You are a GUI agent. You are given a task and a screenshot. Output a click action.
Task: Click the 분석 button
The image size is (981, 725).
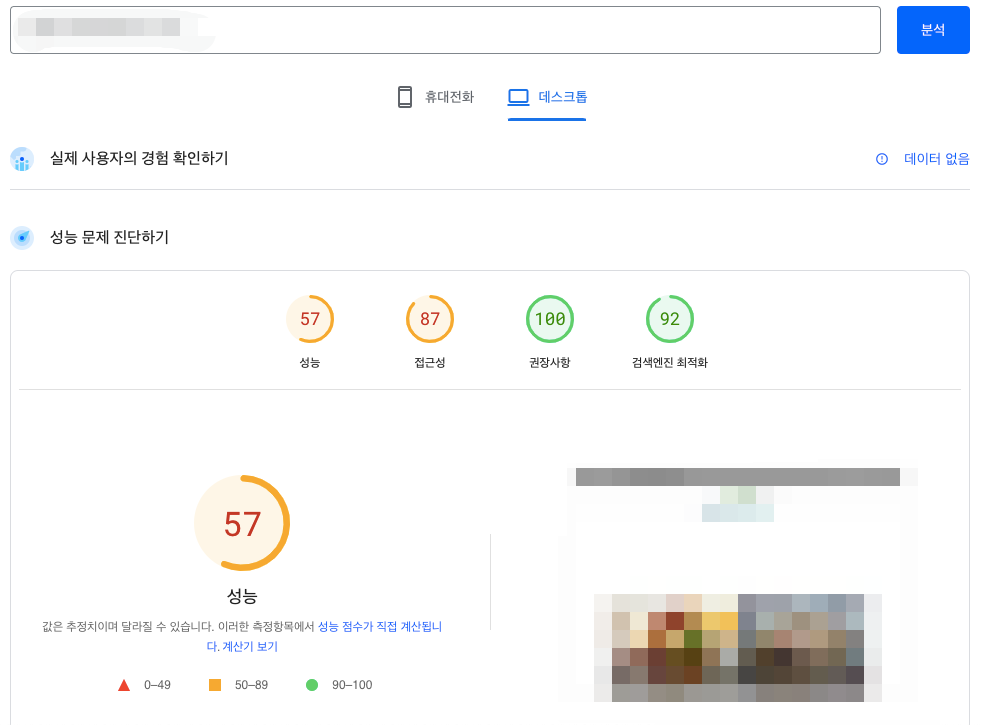point(932,30)
